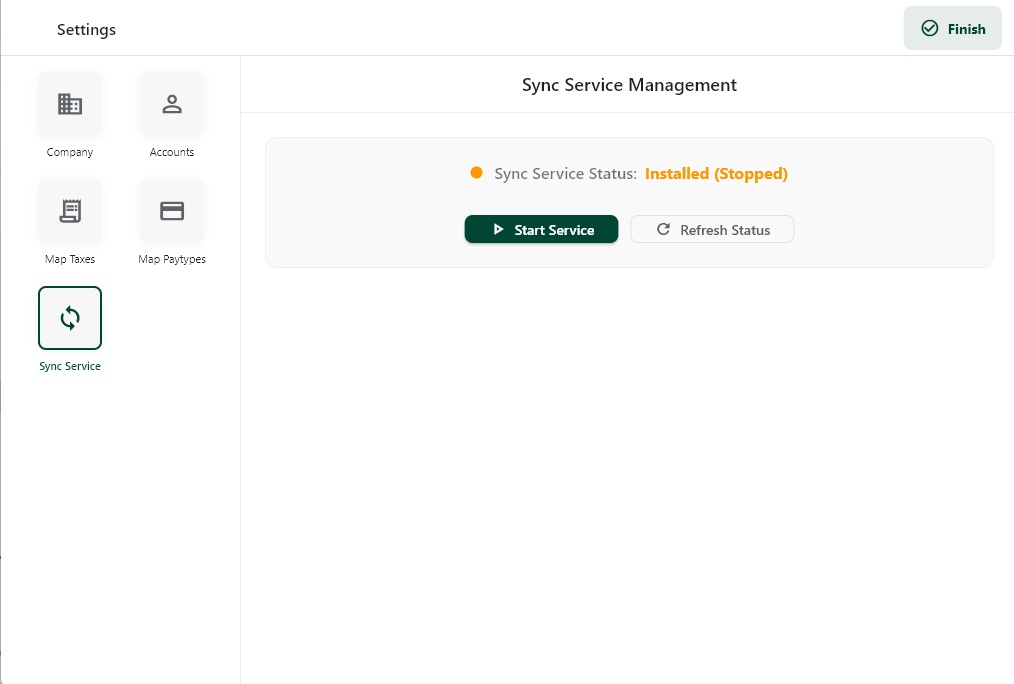1014x684 pixels.
Task: Click the play triangle on Start Service
Action: pos(498,230)
